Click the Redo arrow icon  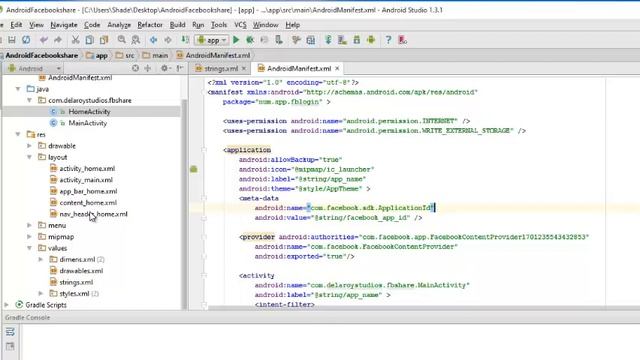(58, 40)
